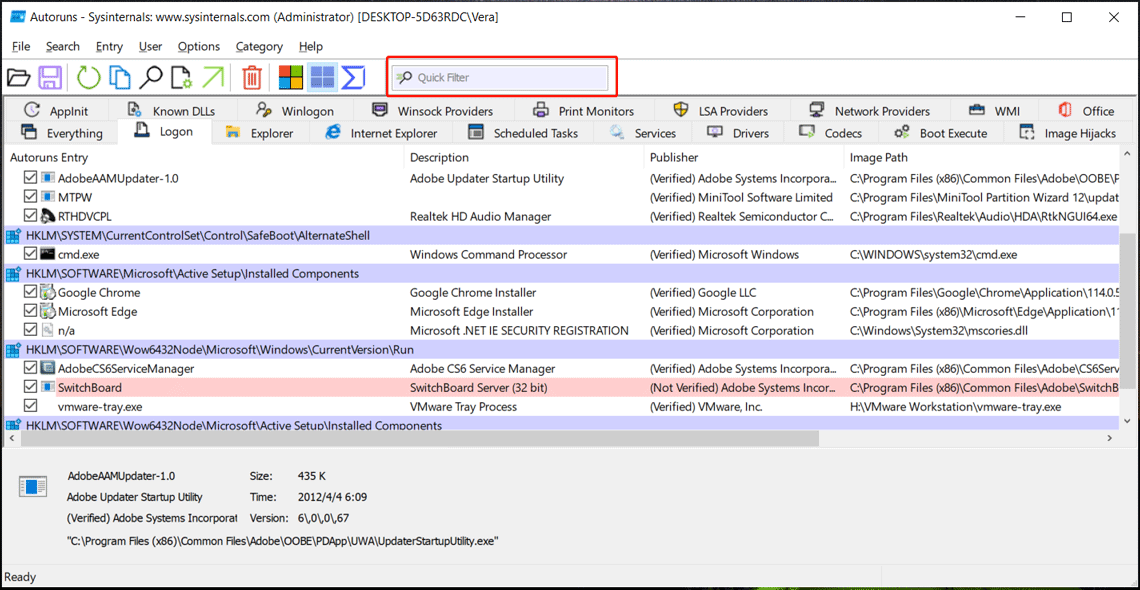Click the Save floppy disk icon

pos(49,77)
